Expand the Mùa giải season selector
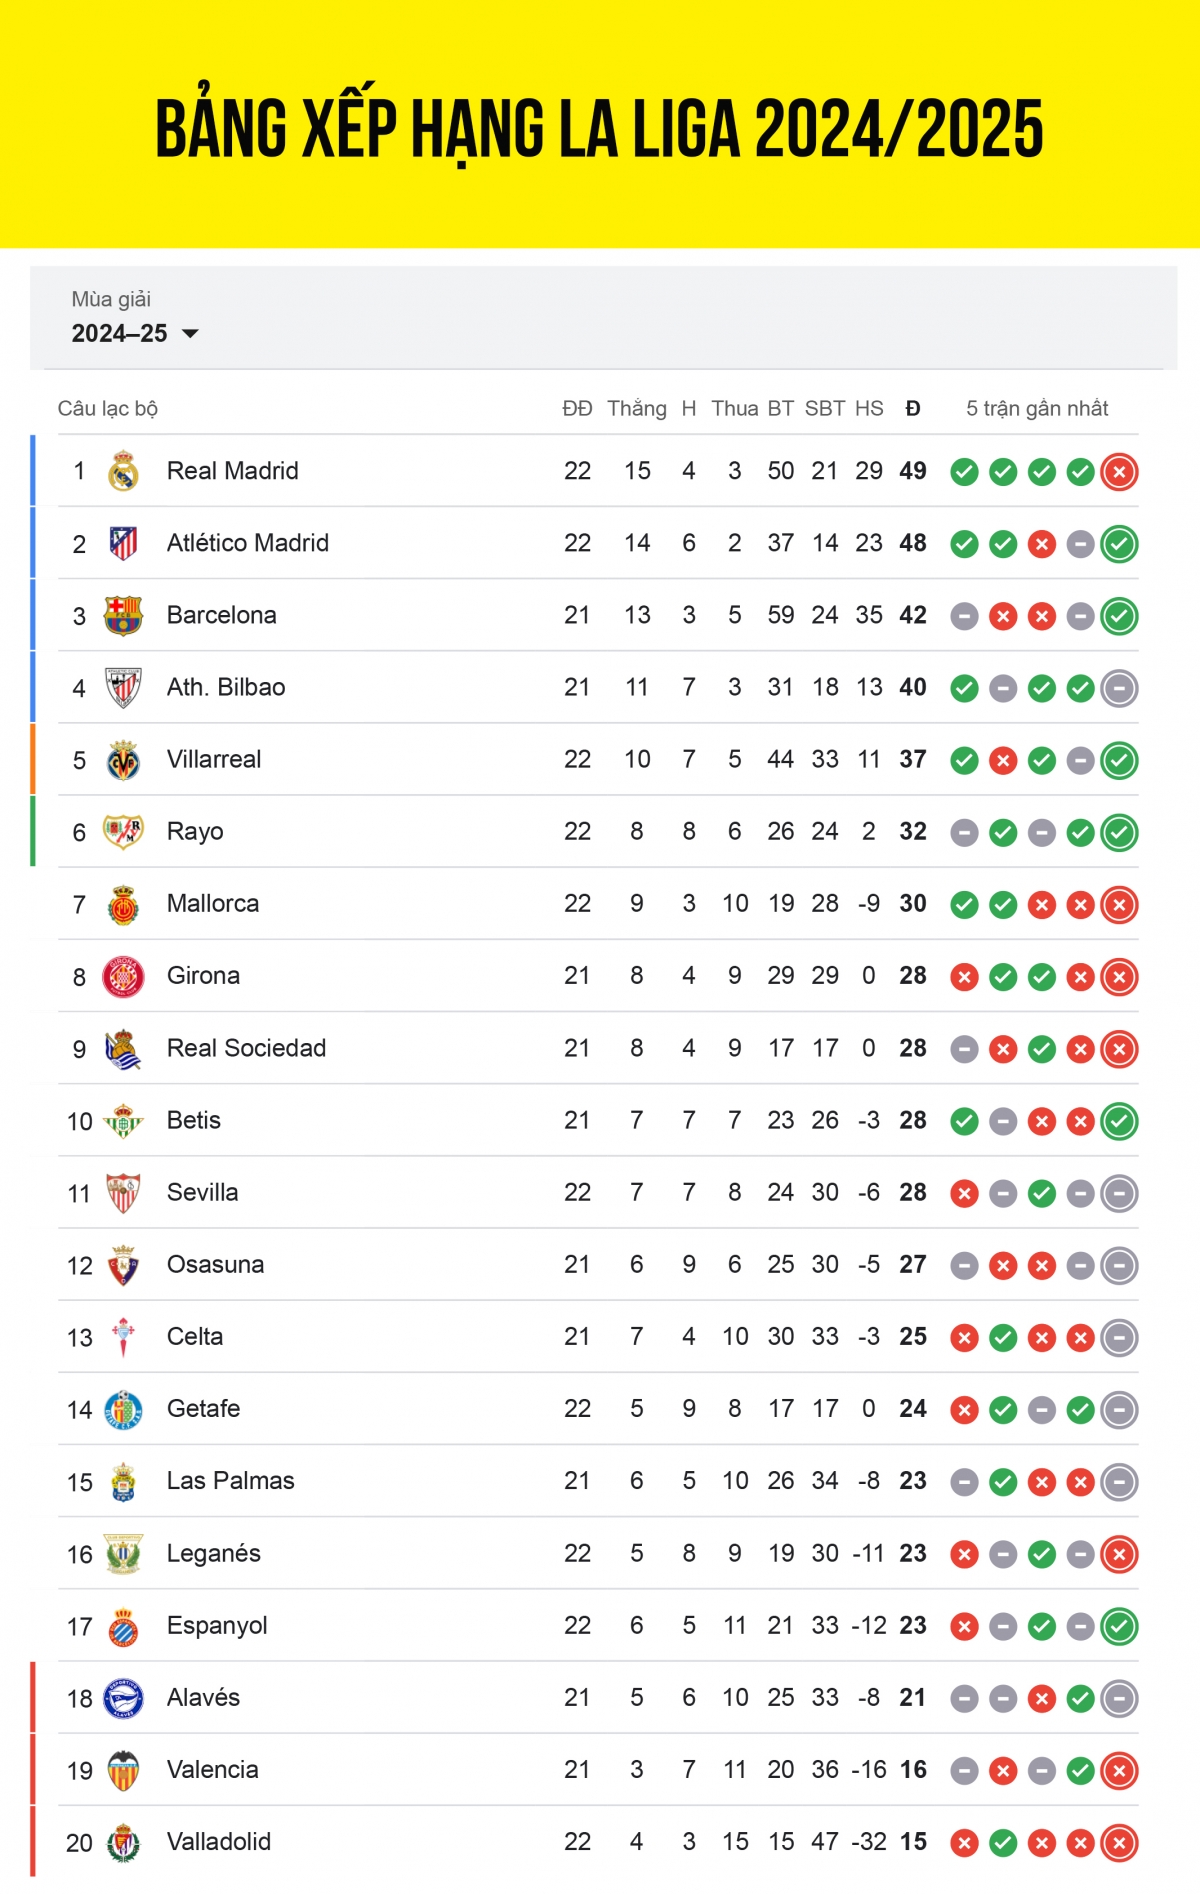The width and height of the screenshot is (1200, 1894). point(135,317)
